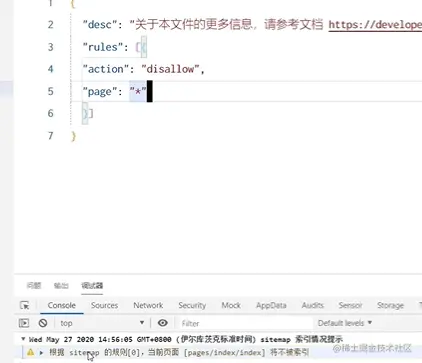This screenshot has width=422, height=363.
Task: Click the console Filter input field
Action: (x=246, y=323)
